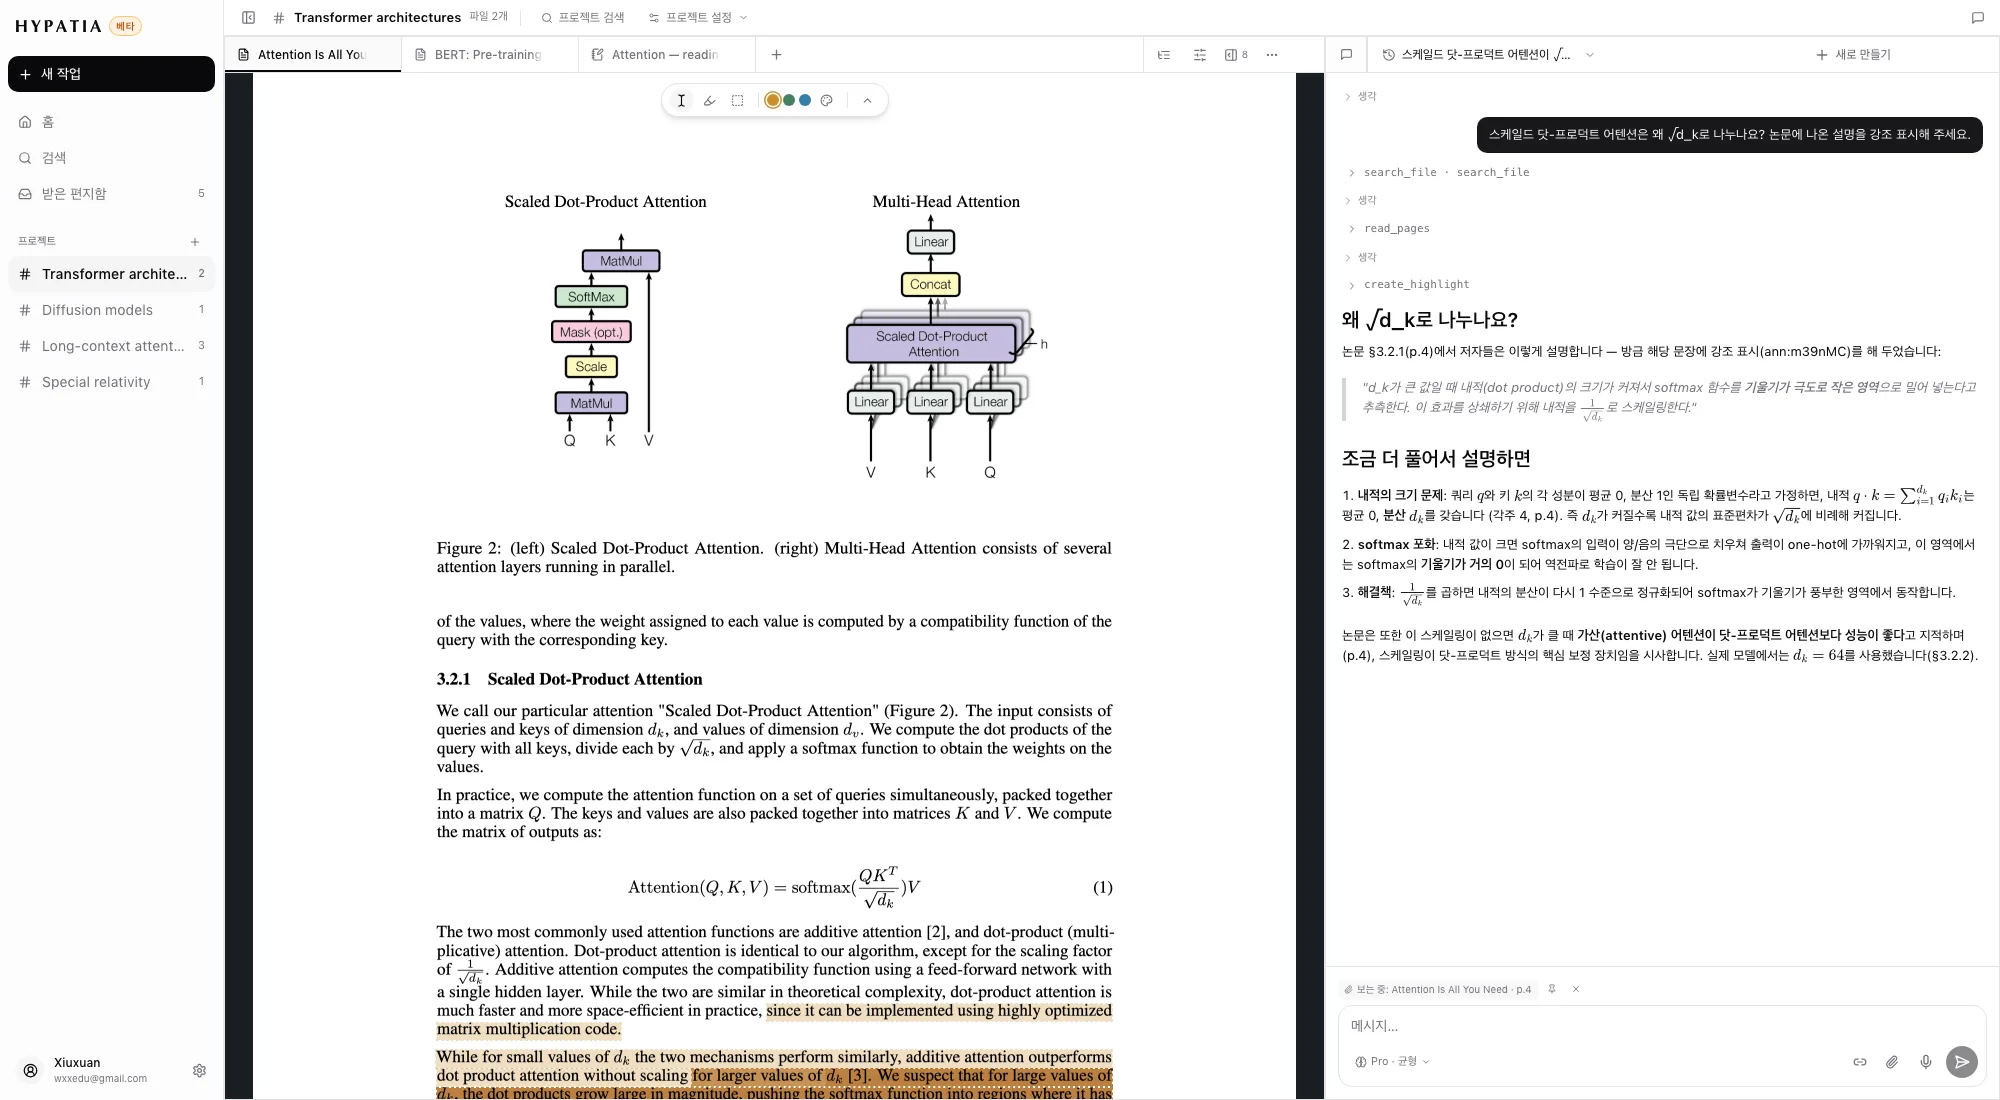The height and width of the screenshot is (1100, 2000).
Task: Click the 프로젝트 section label
Action: point(37,242)
